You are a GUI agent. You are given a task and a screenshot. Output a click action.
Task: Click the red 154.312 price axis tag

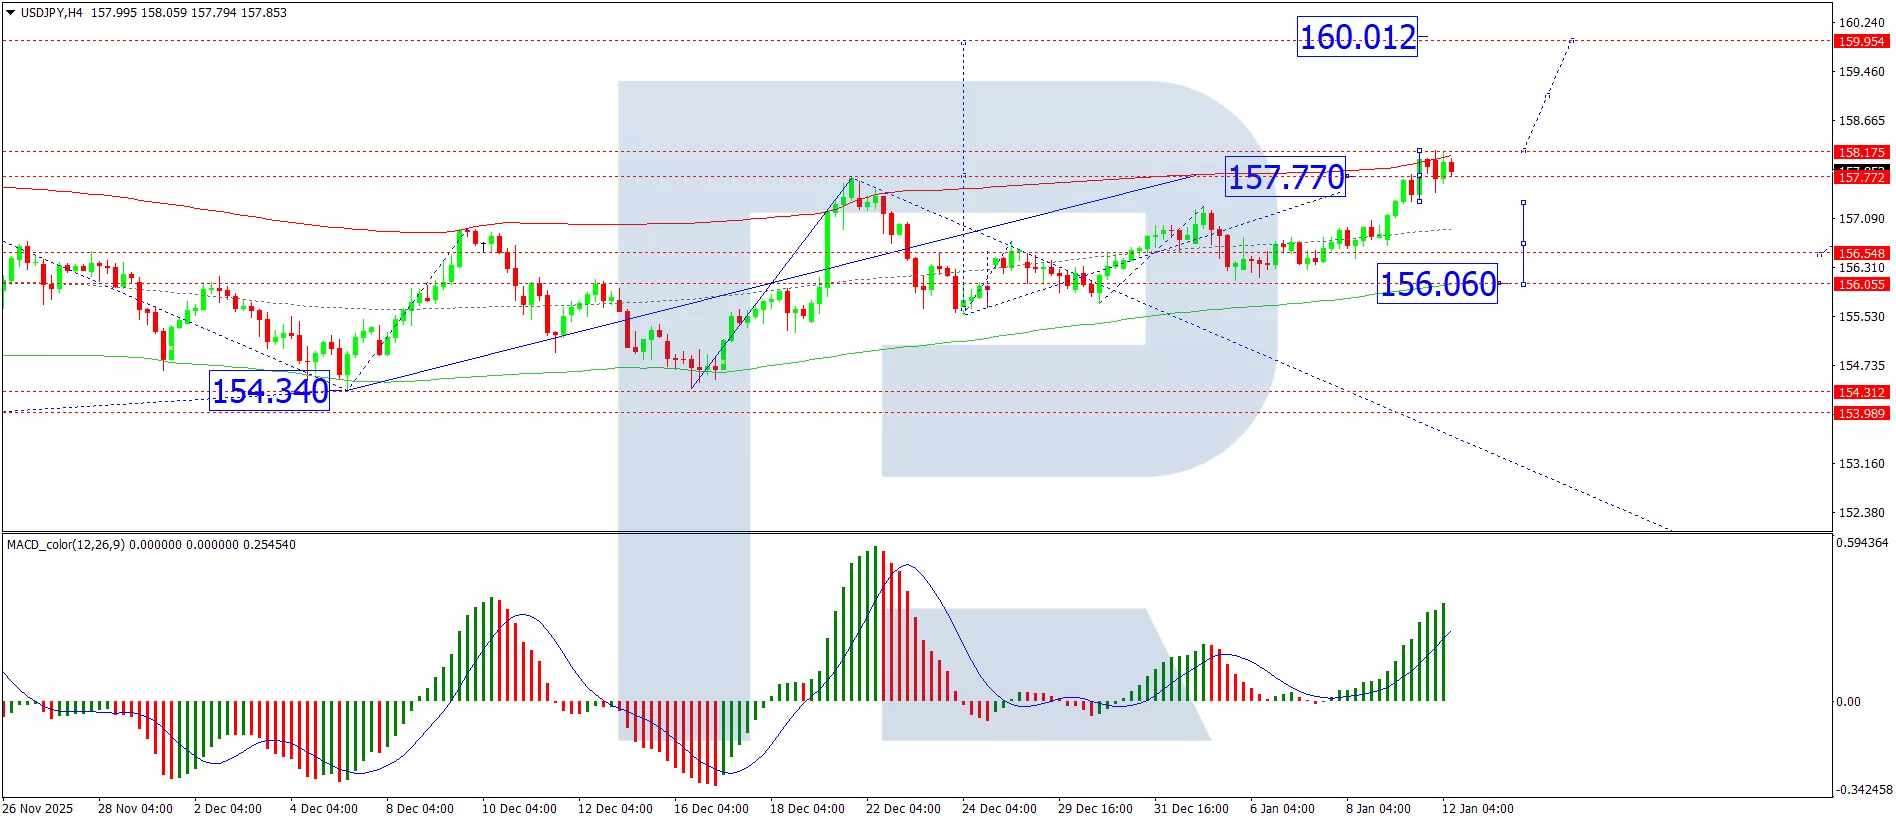tap(1861, 393)
